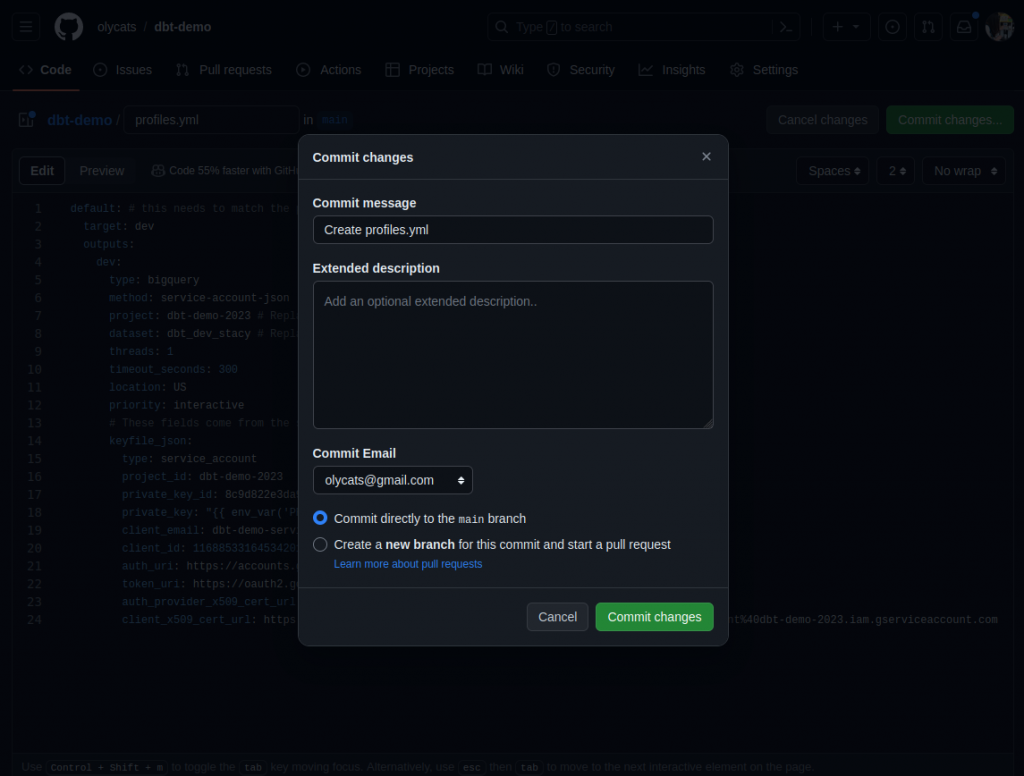Viewport: 1024px width, 776px height.
Task: Click the Type / to search box
Action: point(643,27)
